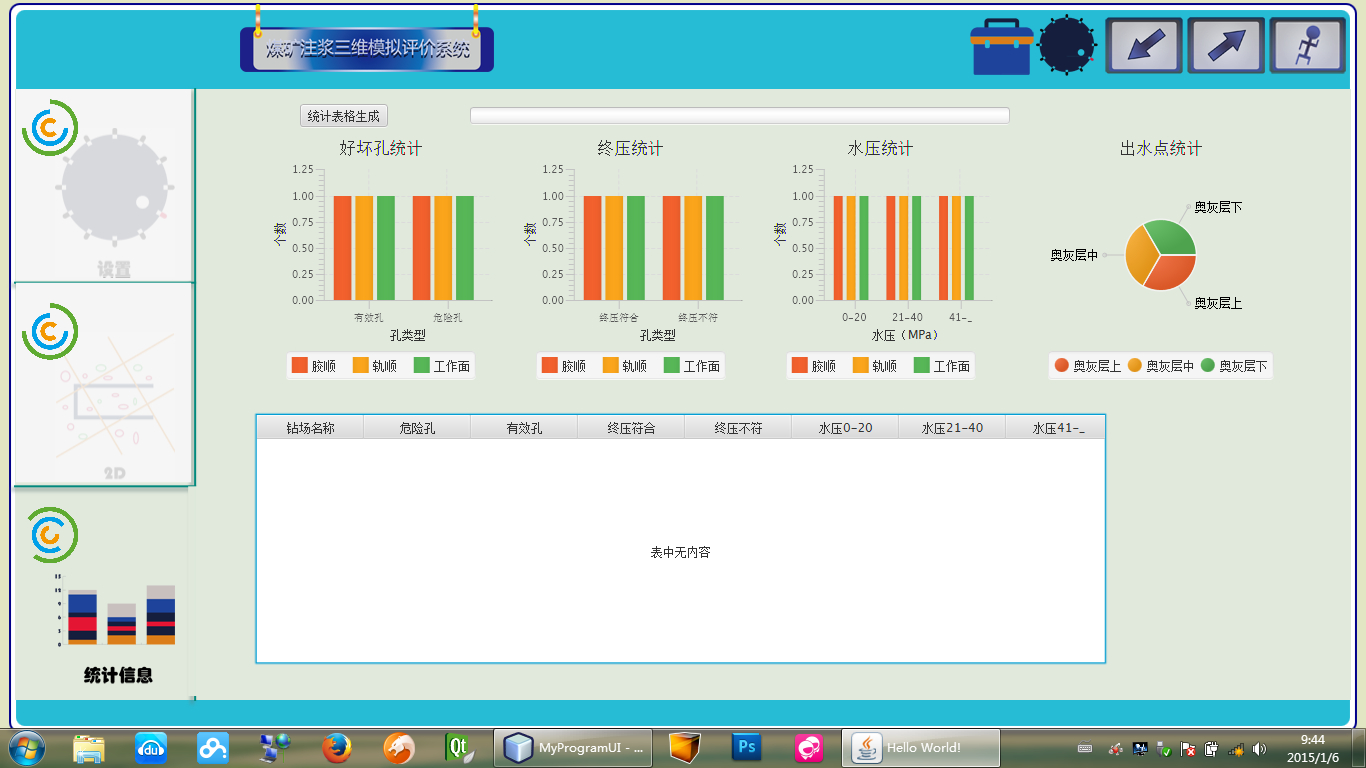Click the blue monitor tray icon

tap(1140, 748)
